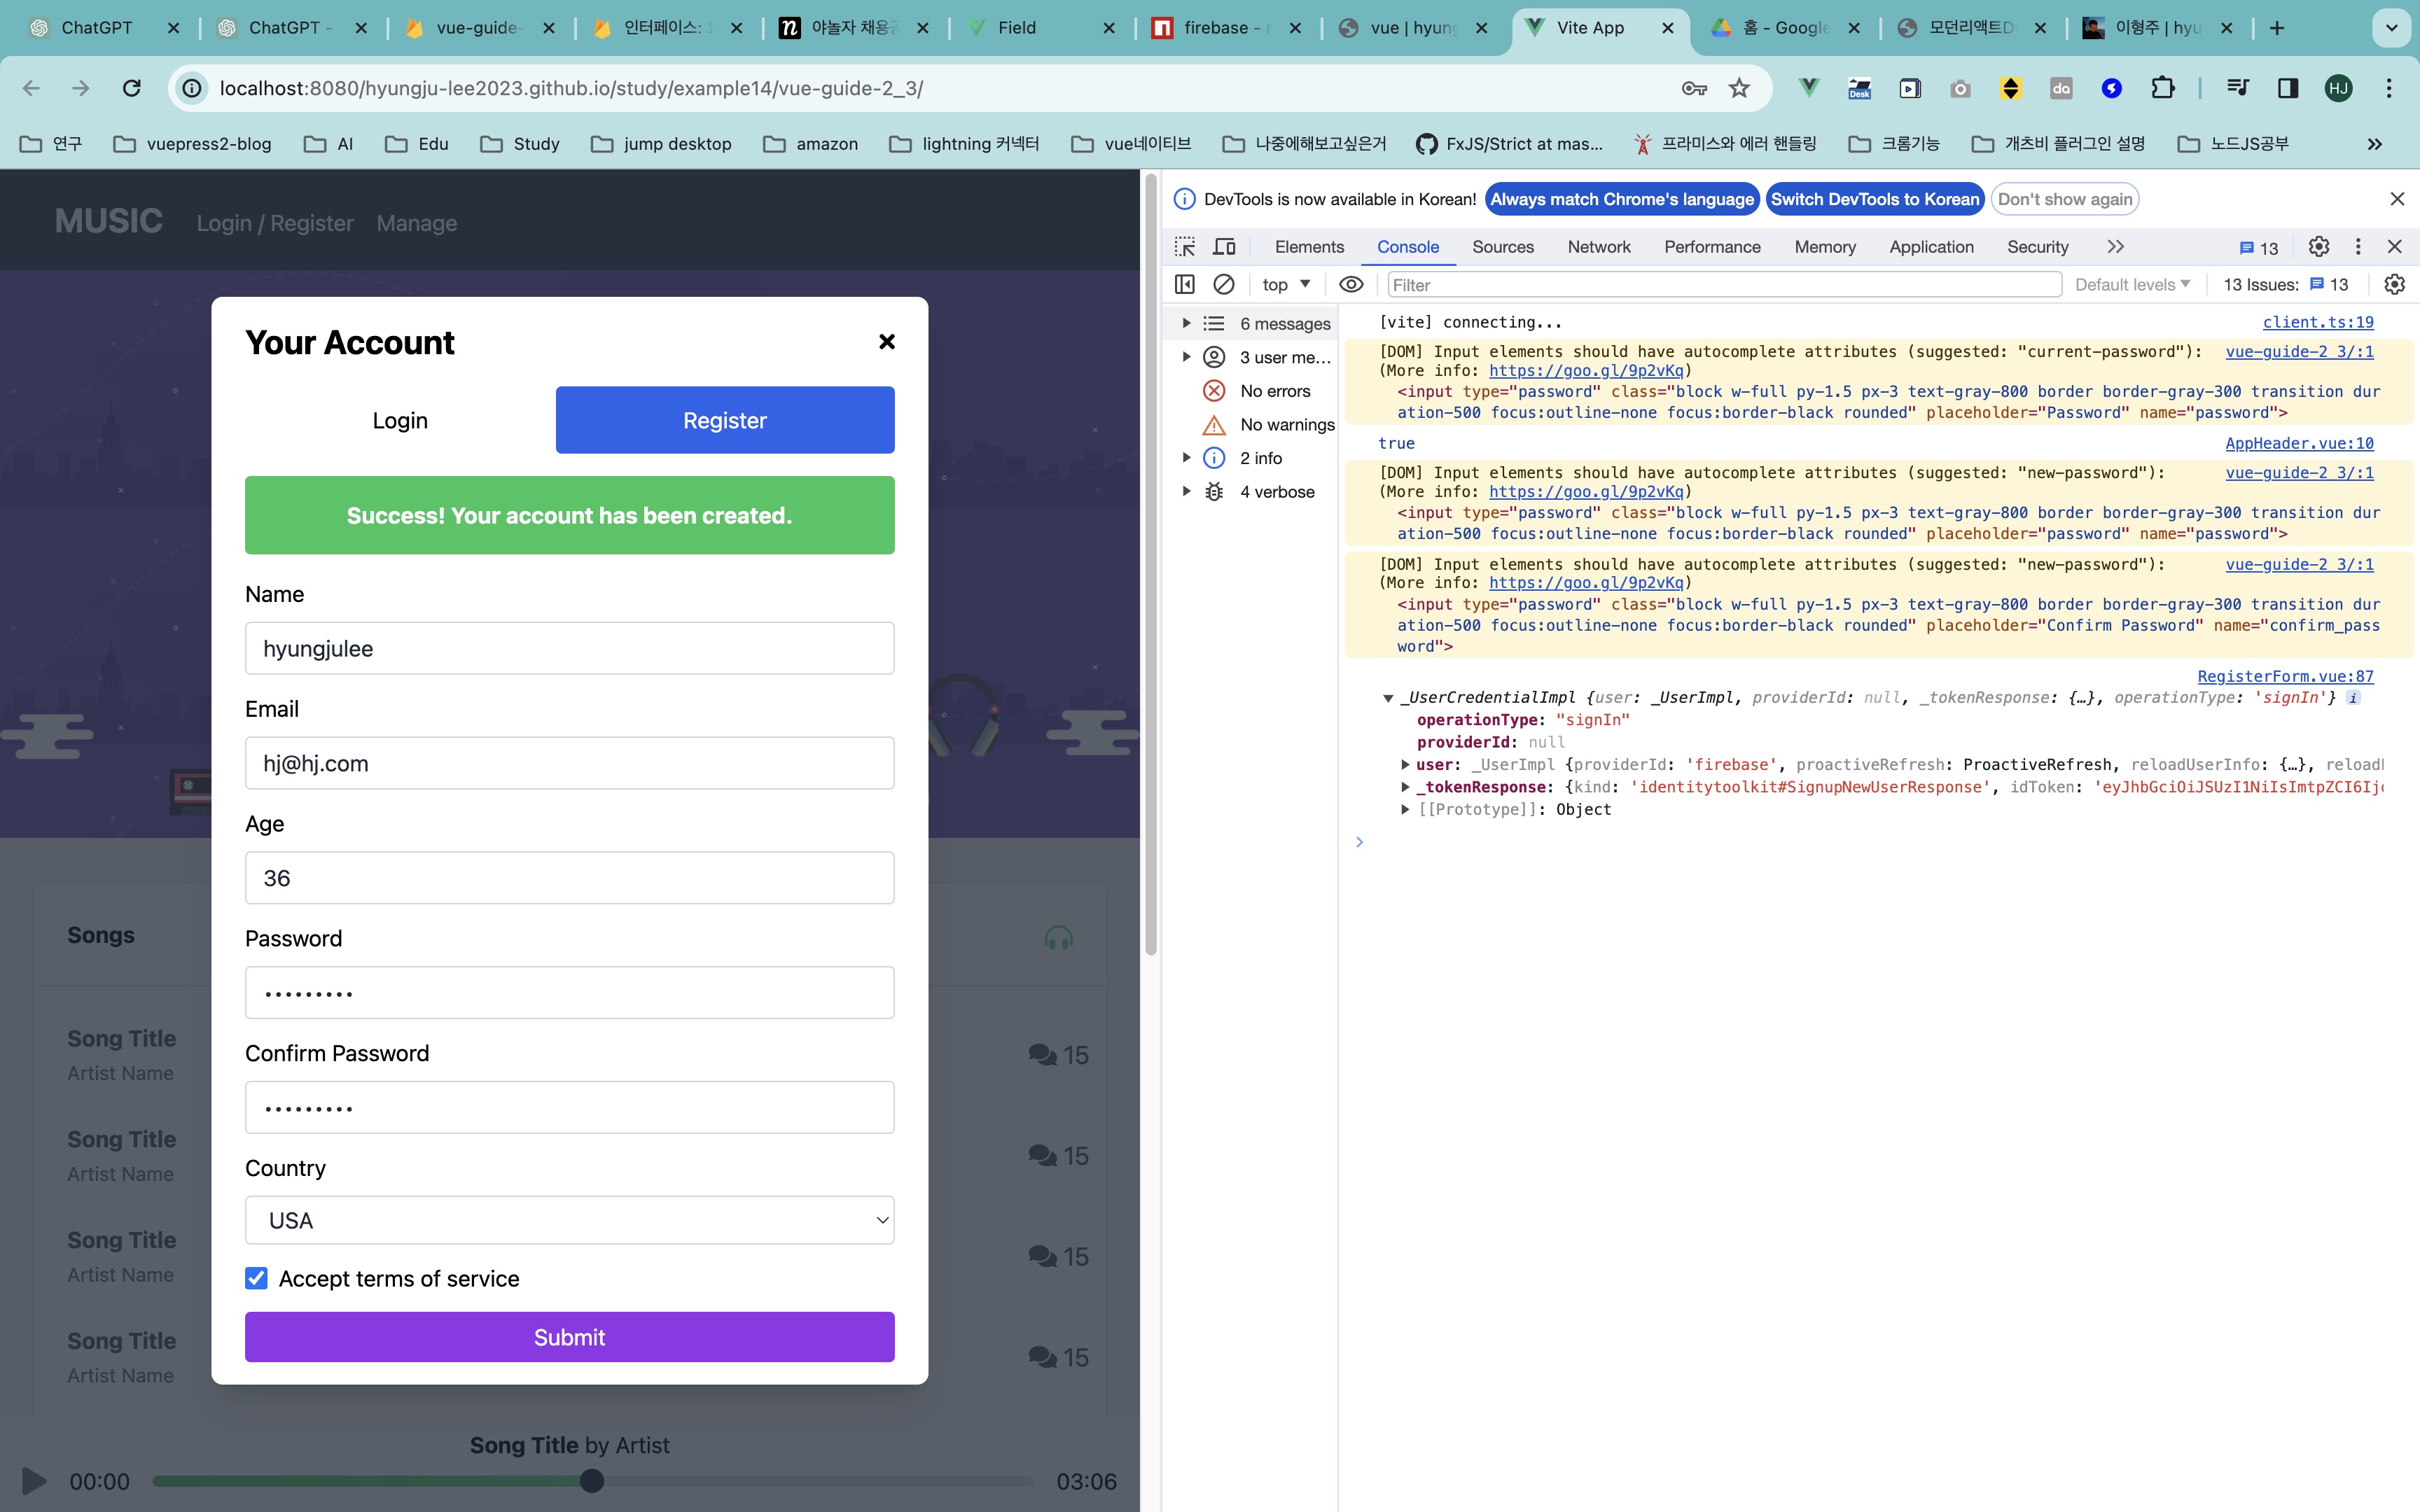
Task: Open console settings gear icon
Action: (x=2394, y=284)
